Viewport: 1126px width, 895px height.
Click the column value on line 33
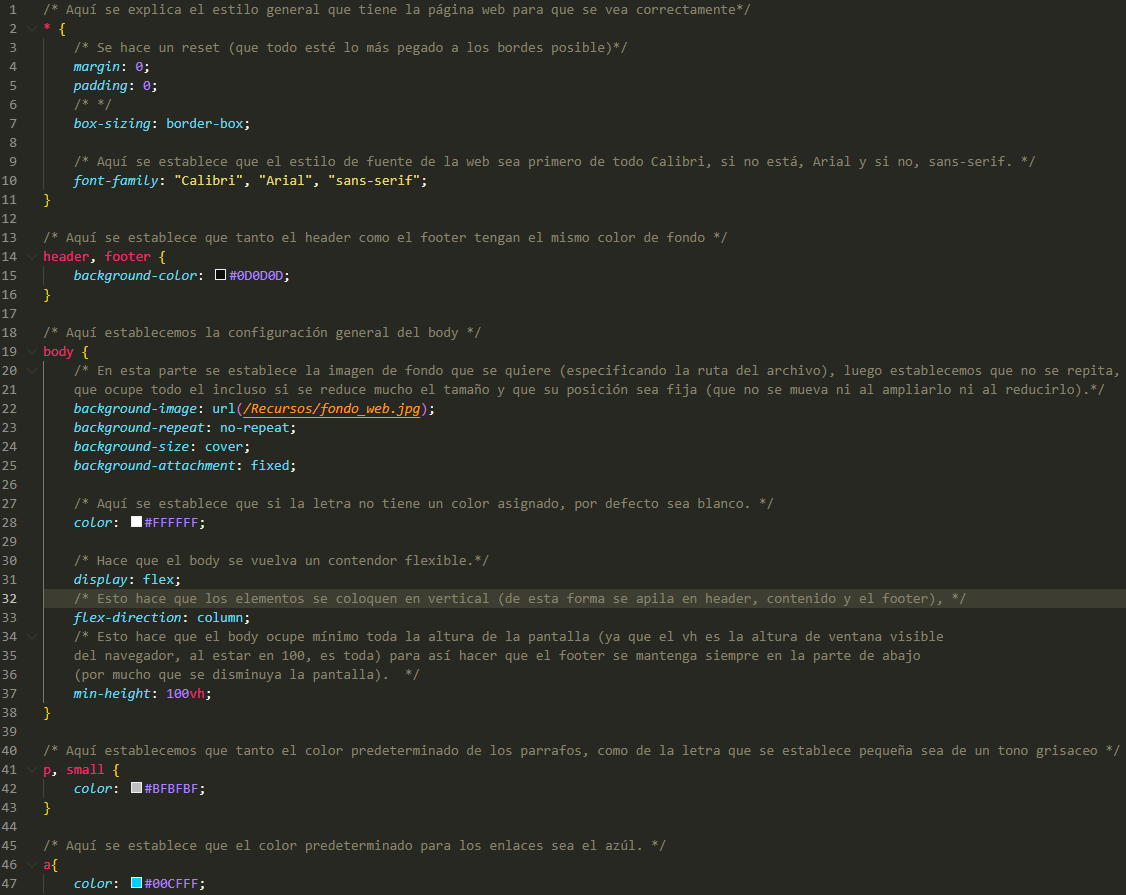tap(220, 618)
